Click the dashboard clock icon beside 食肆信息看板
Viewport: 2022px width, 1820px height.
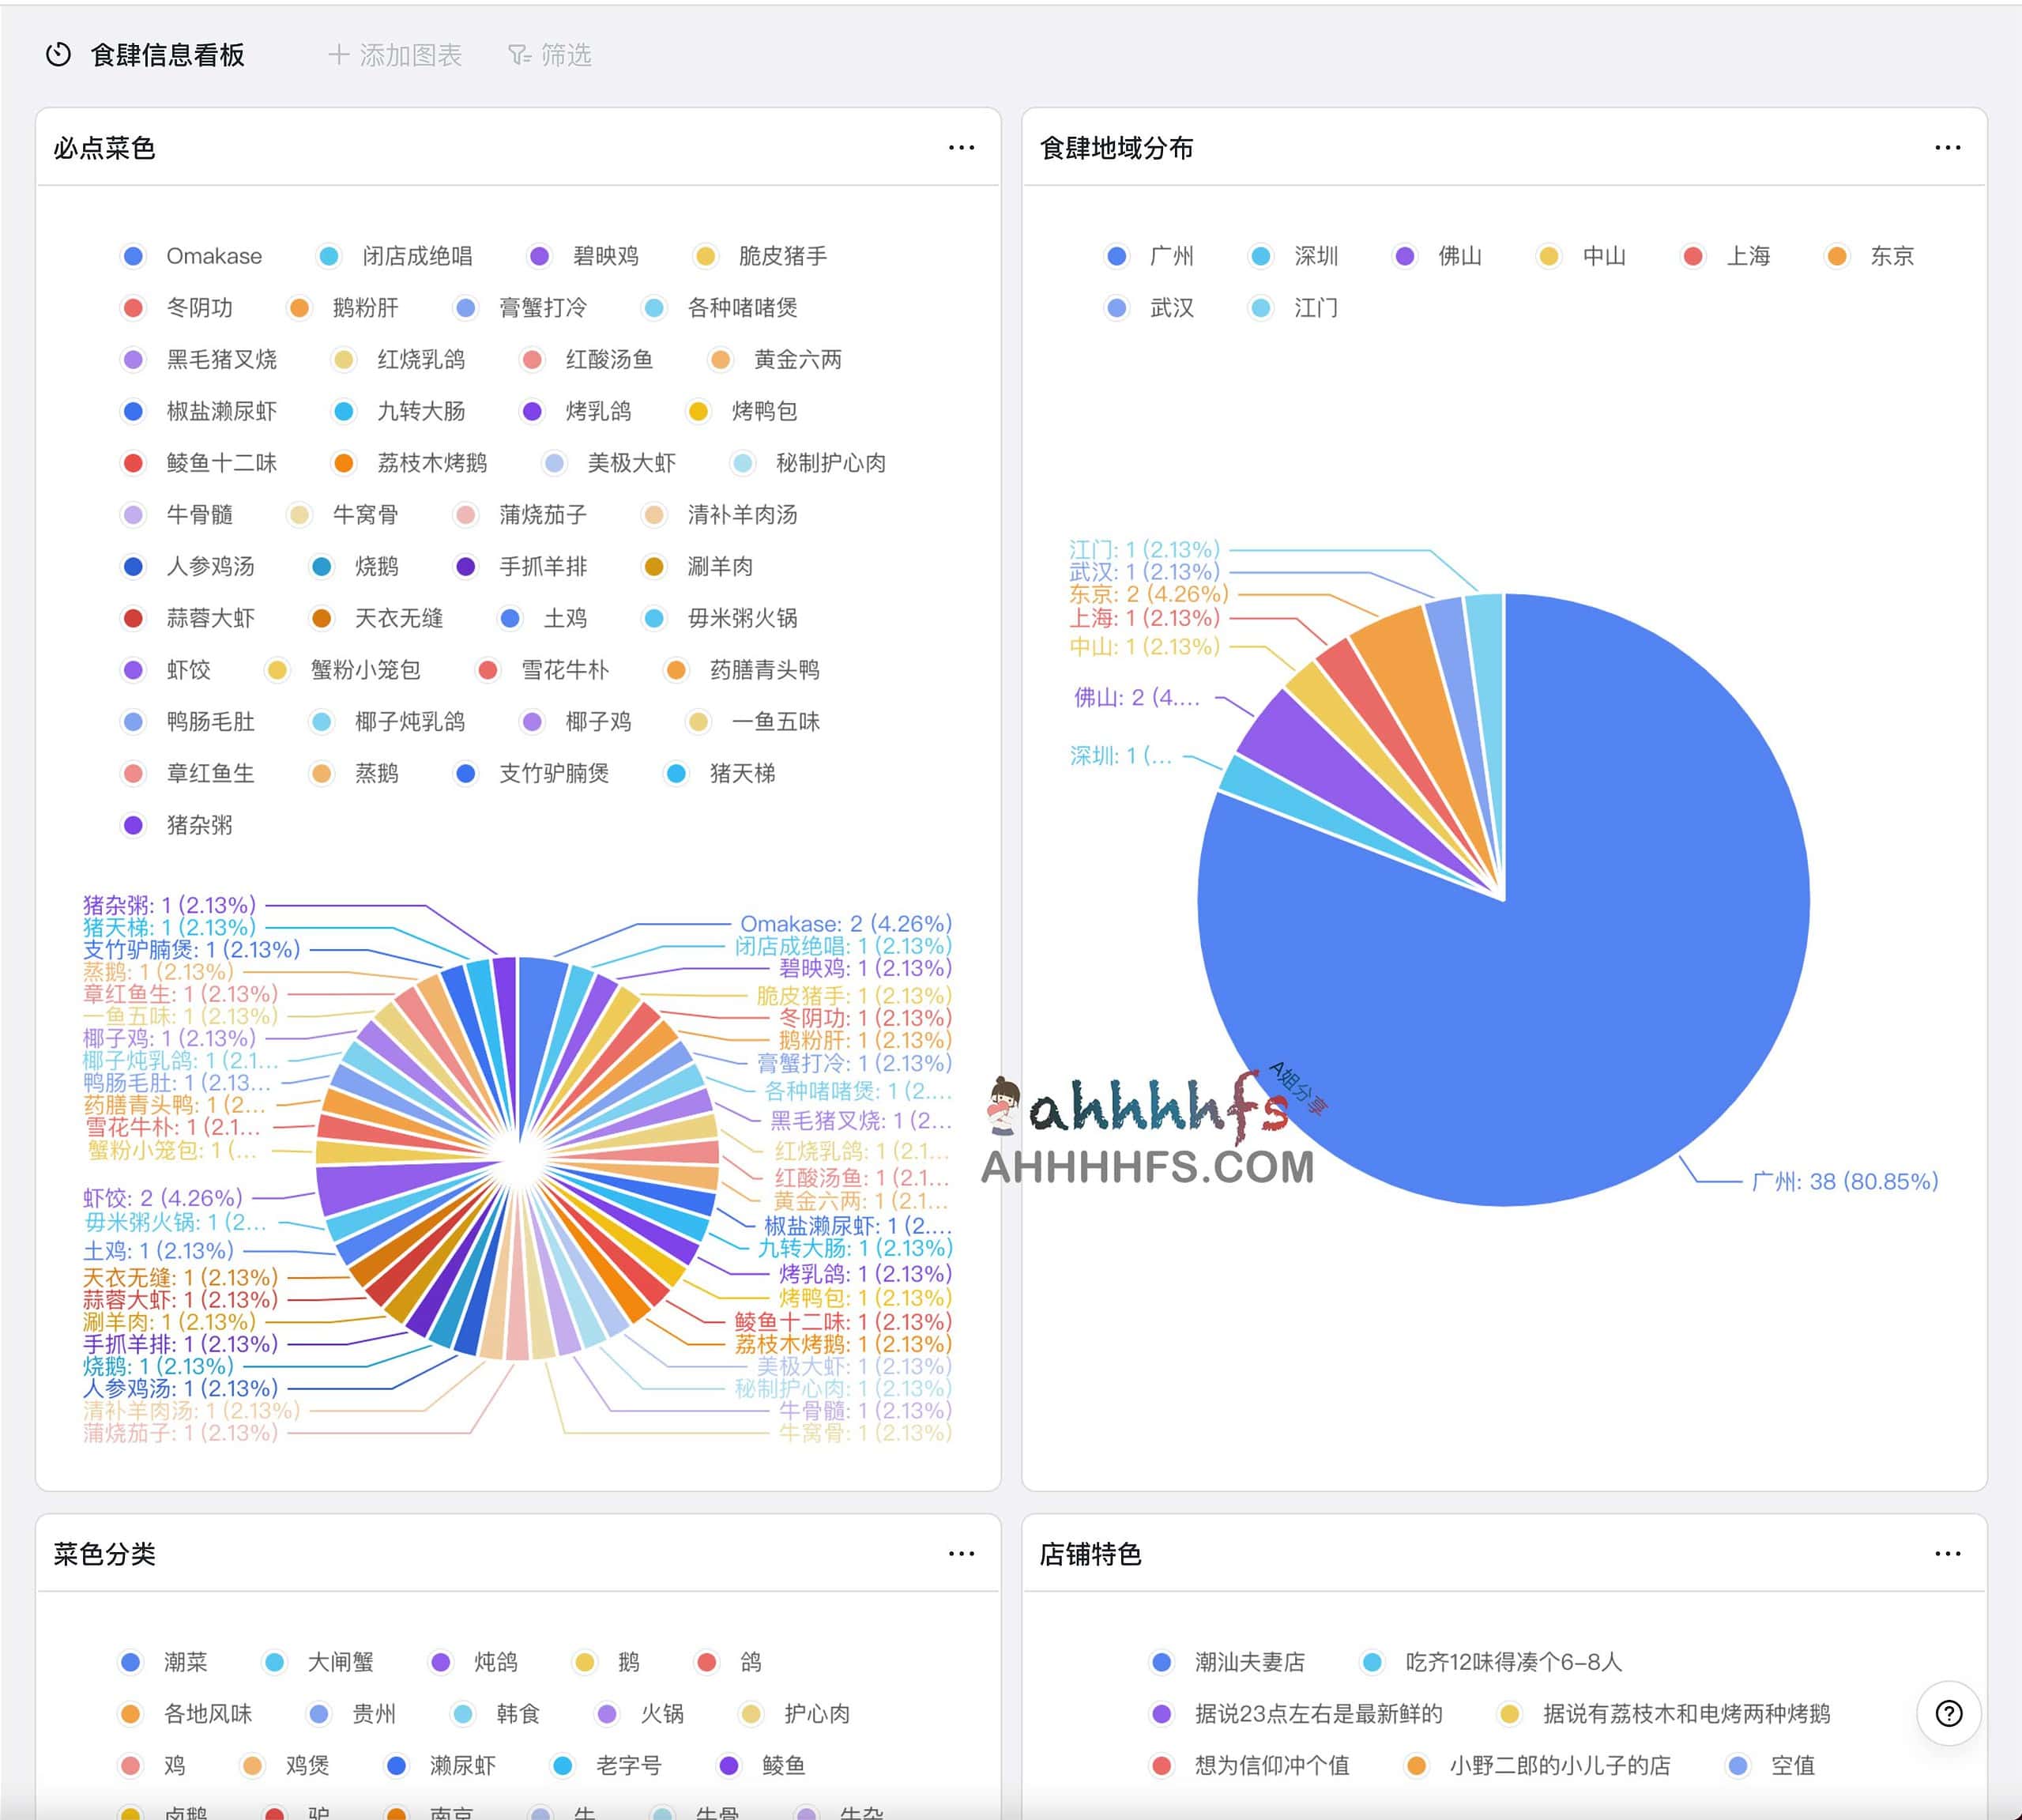59,55
